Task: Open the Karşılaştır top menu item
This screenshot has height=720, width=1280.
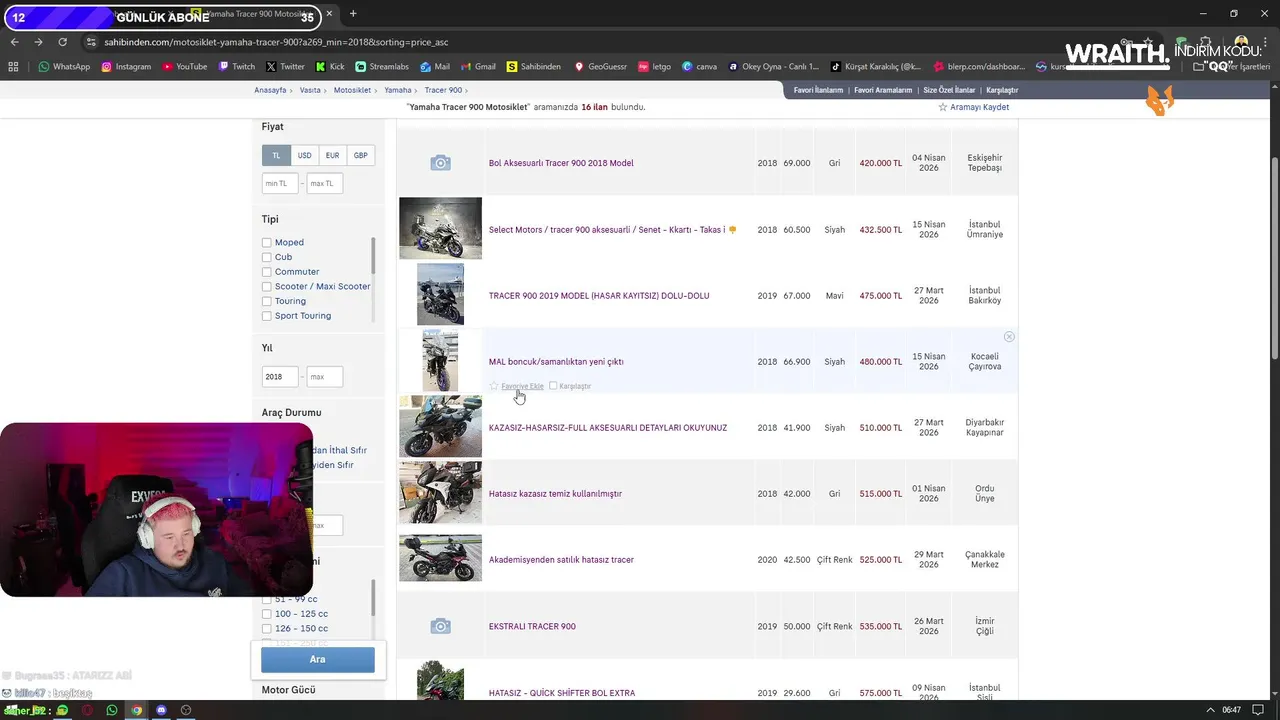Action: click(1002, 90)
